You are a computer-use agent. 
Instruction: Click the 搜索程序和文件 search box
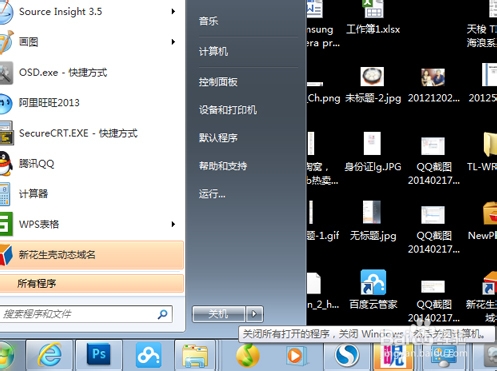86,314
